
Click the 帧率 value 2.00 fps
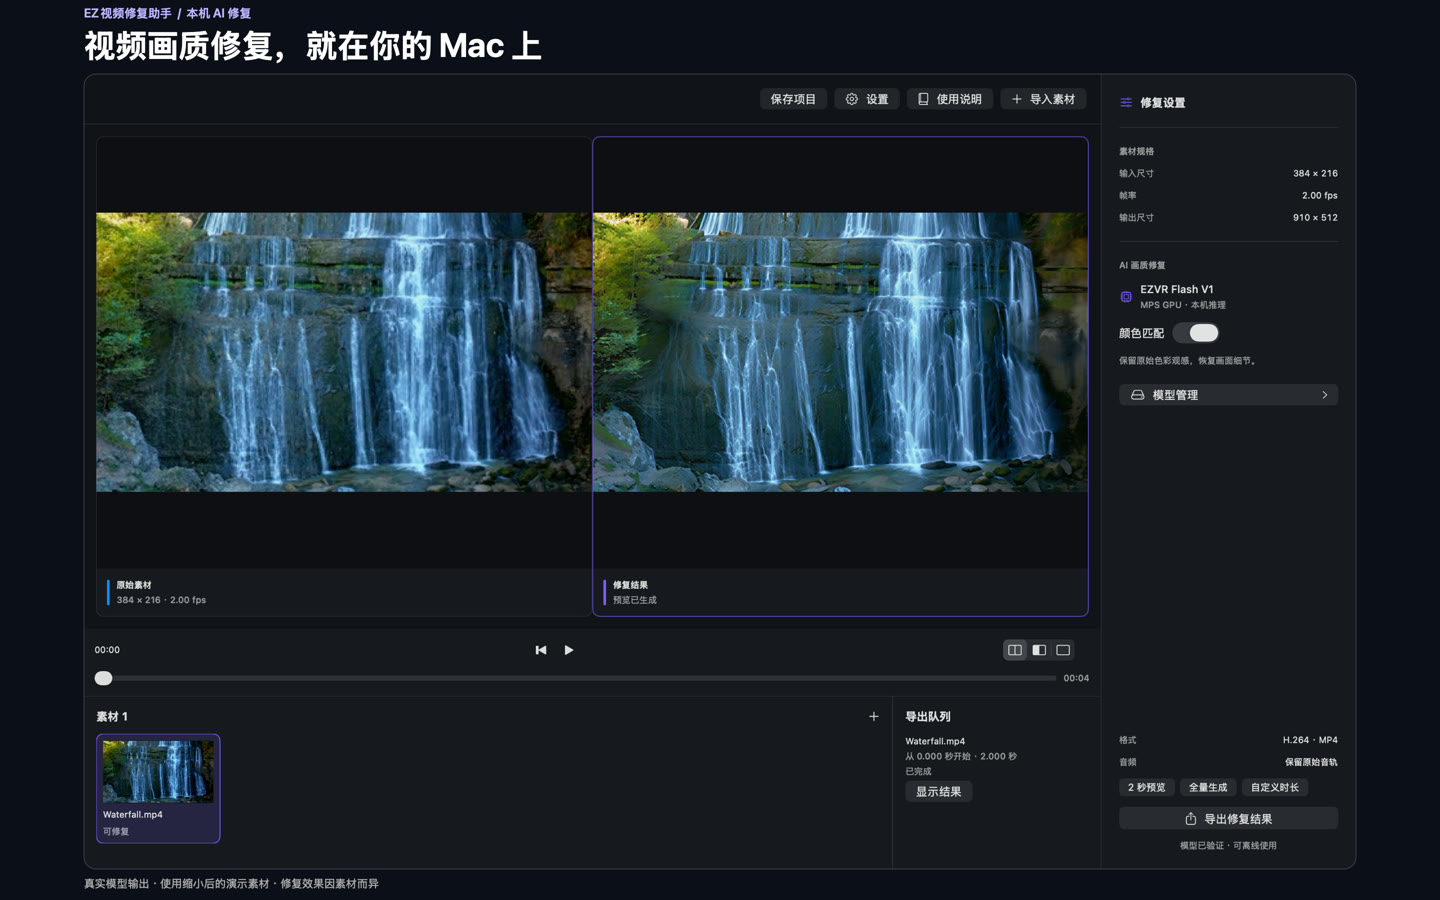(x=1319, y=195)
